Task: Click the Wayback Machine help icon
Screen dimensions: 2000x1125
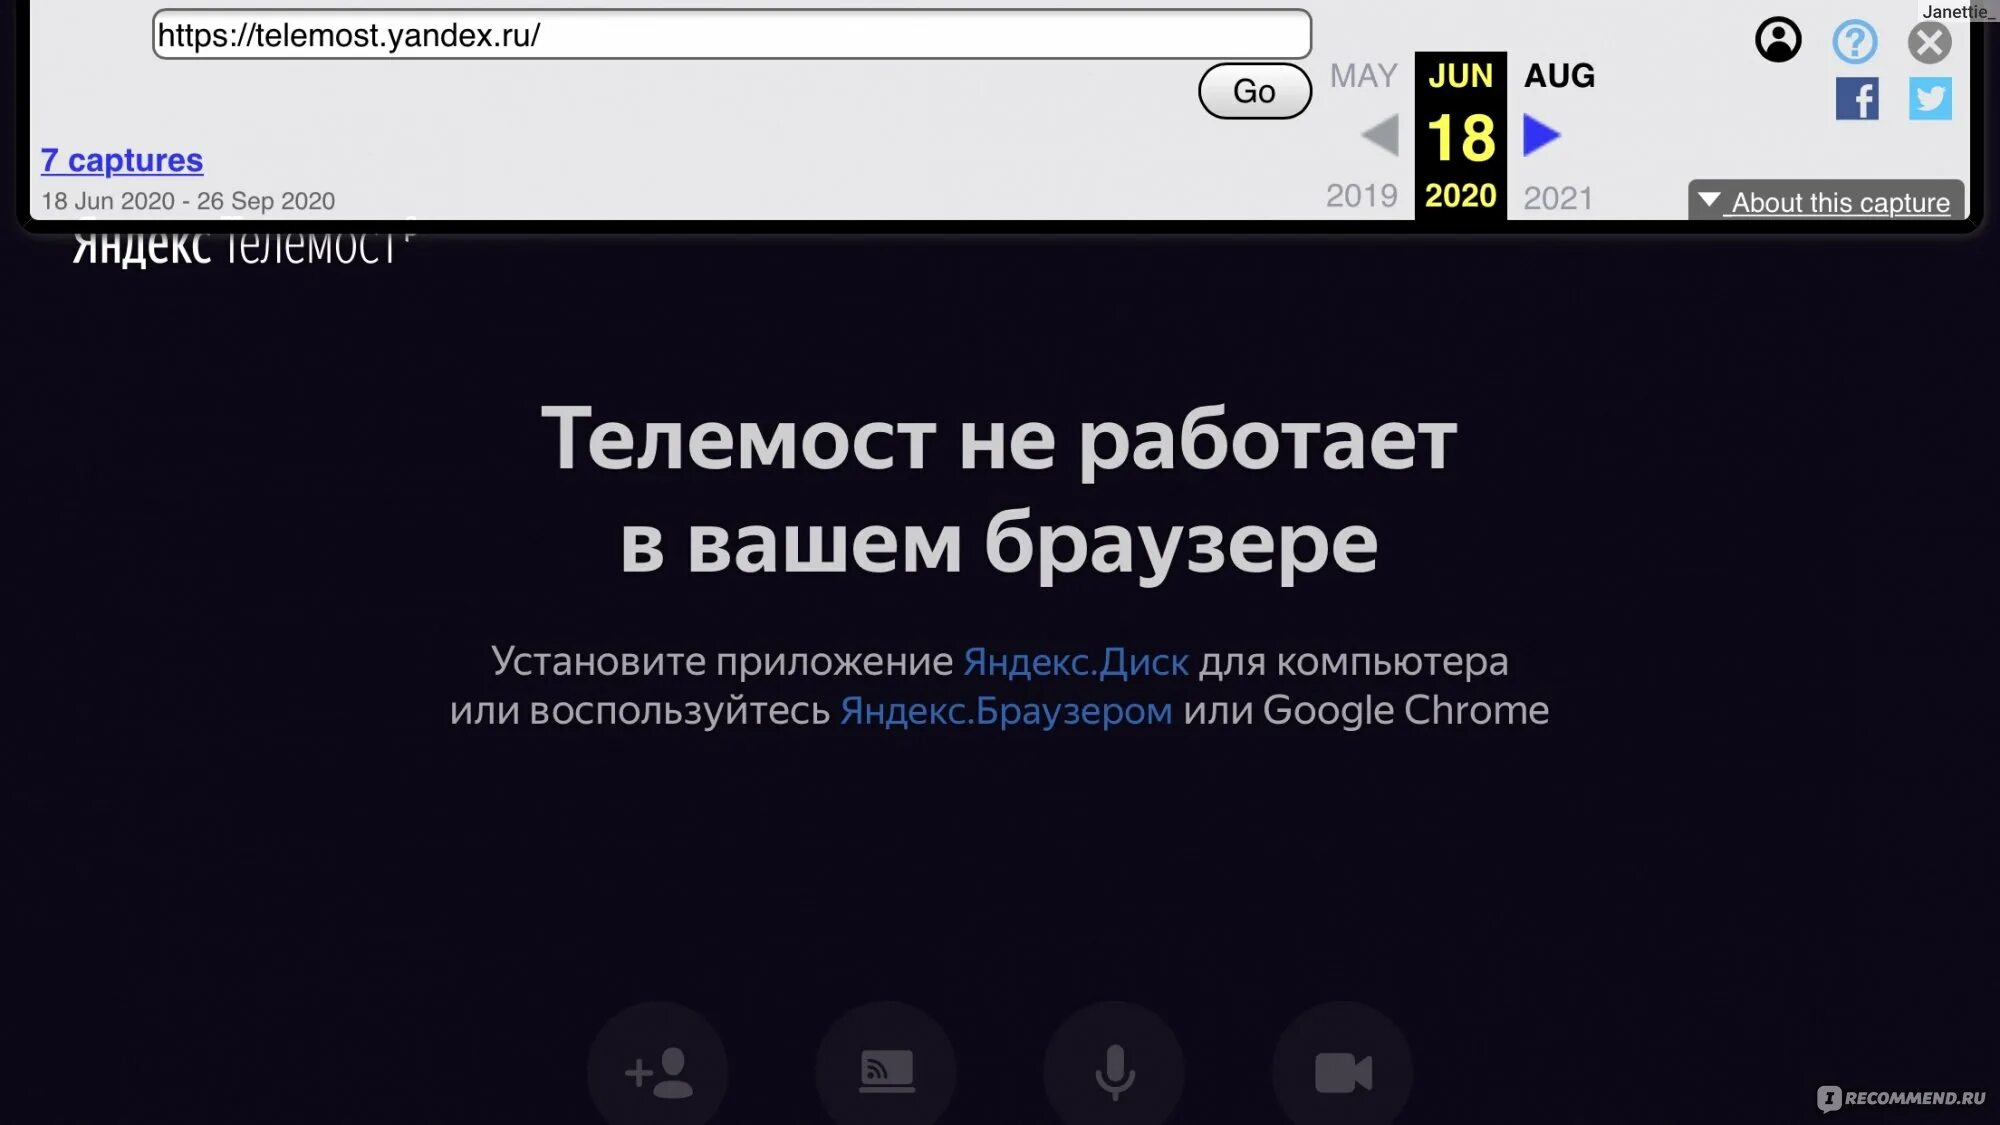Action: pos(1854,40)
